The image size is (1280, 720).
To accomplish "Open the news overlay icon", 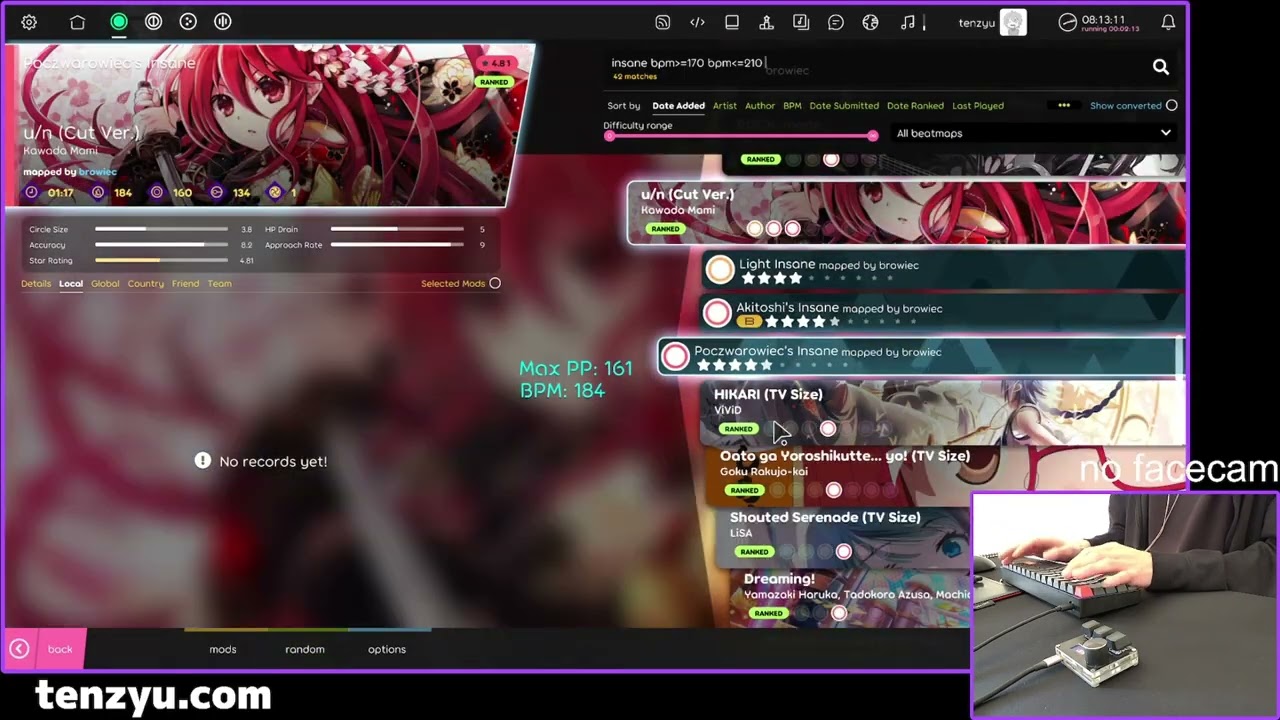I will click(662, 22).
